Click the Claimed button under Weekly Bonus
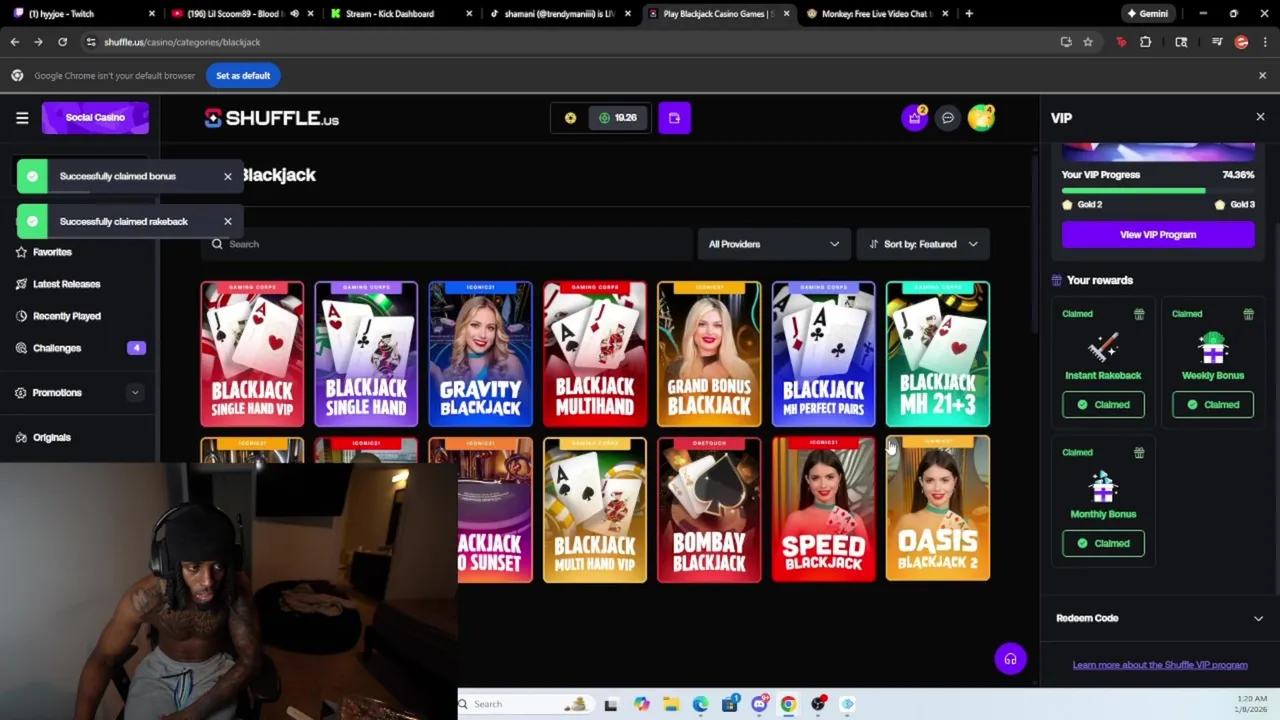The height and width of the screenshot is (720, 1280). click(1213, 405)
